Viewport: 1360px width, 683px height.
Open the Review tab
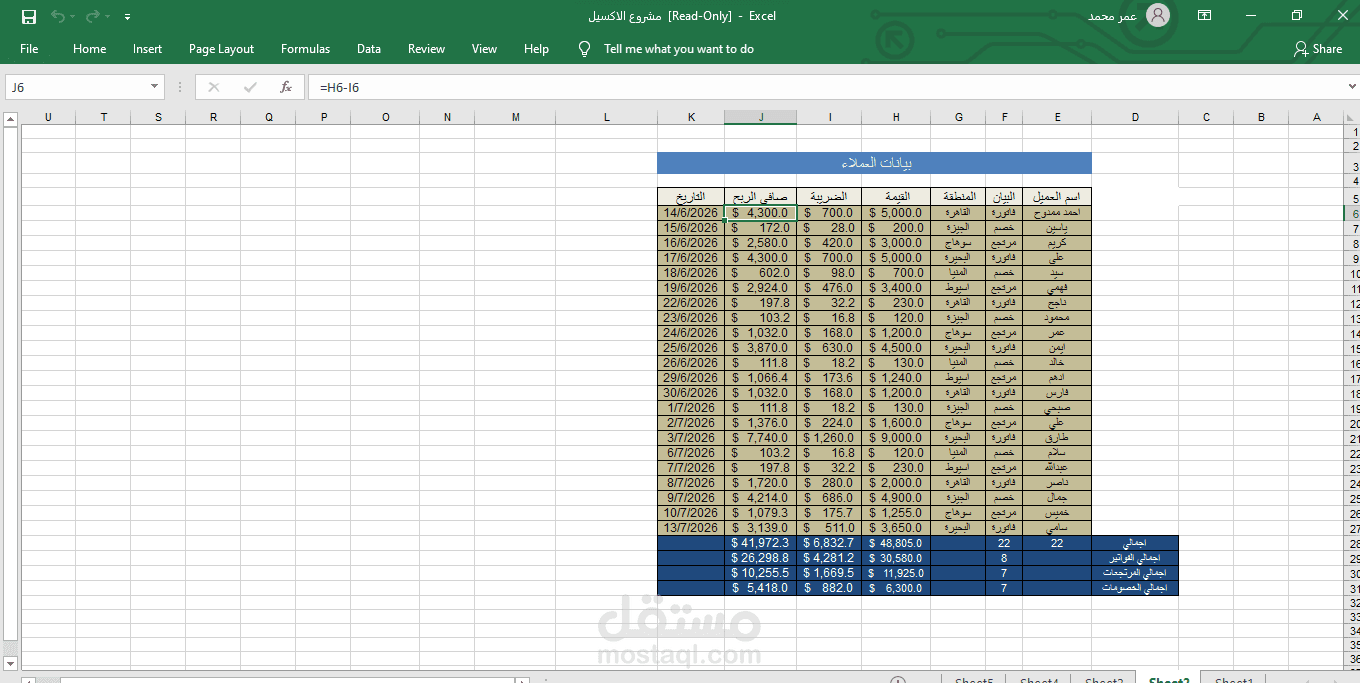click(426, 48)
